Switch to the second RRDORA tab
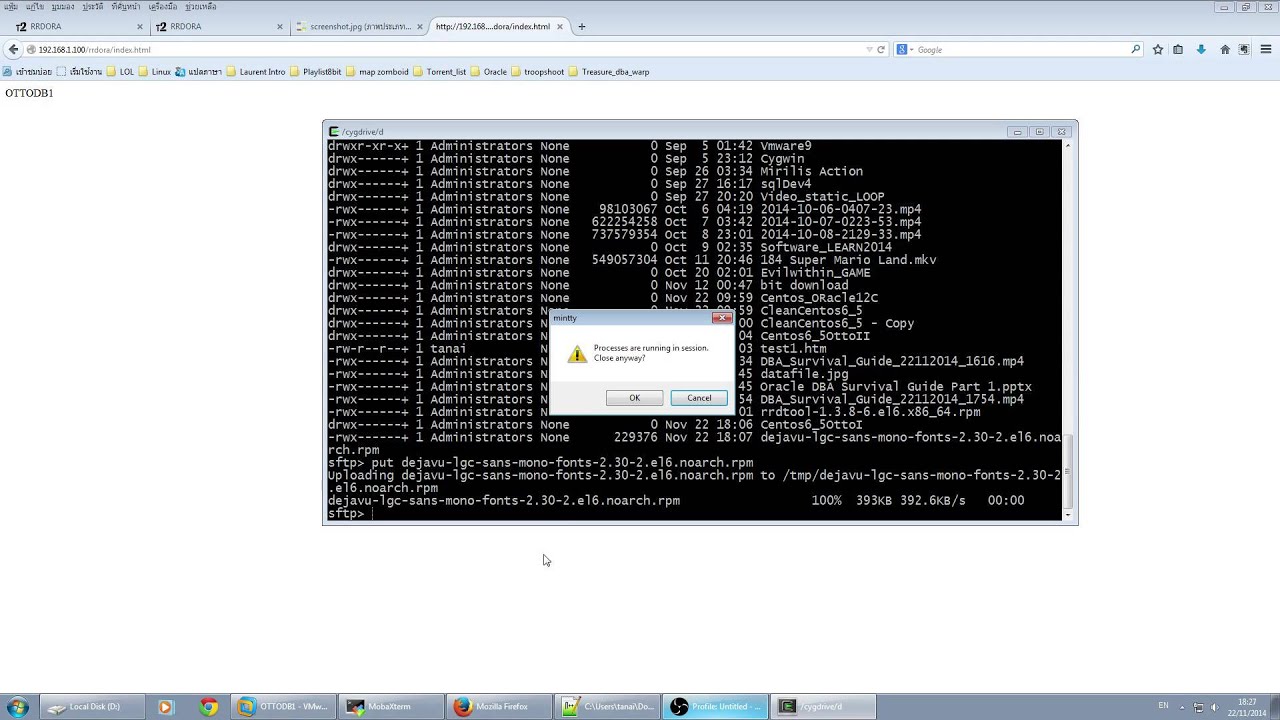Image resolution: width=1280 pixels, height=720 pixels. [219, 27]
